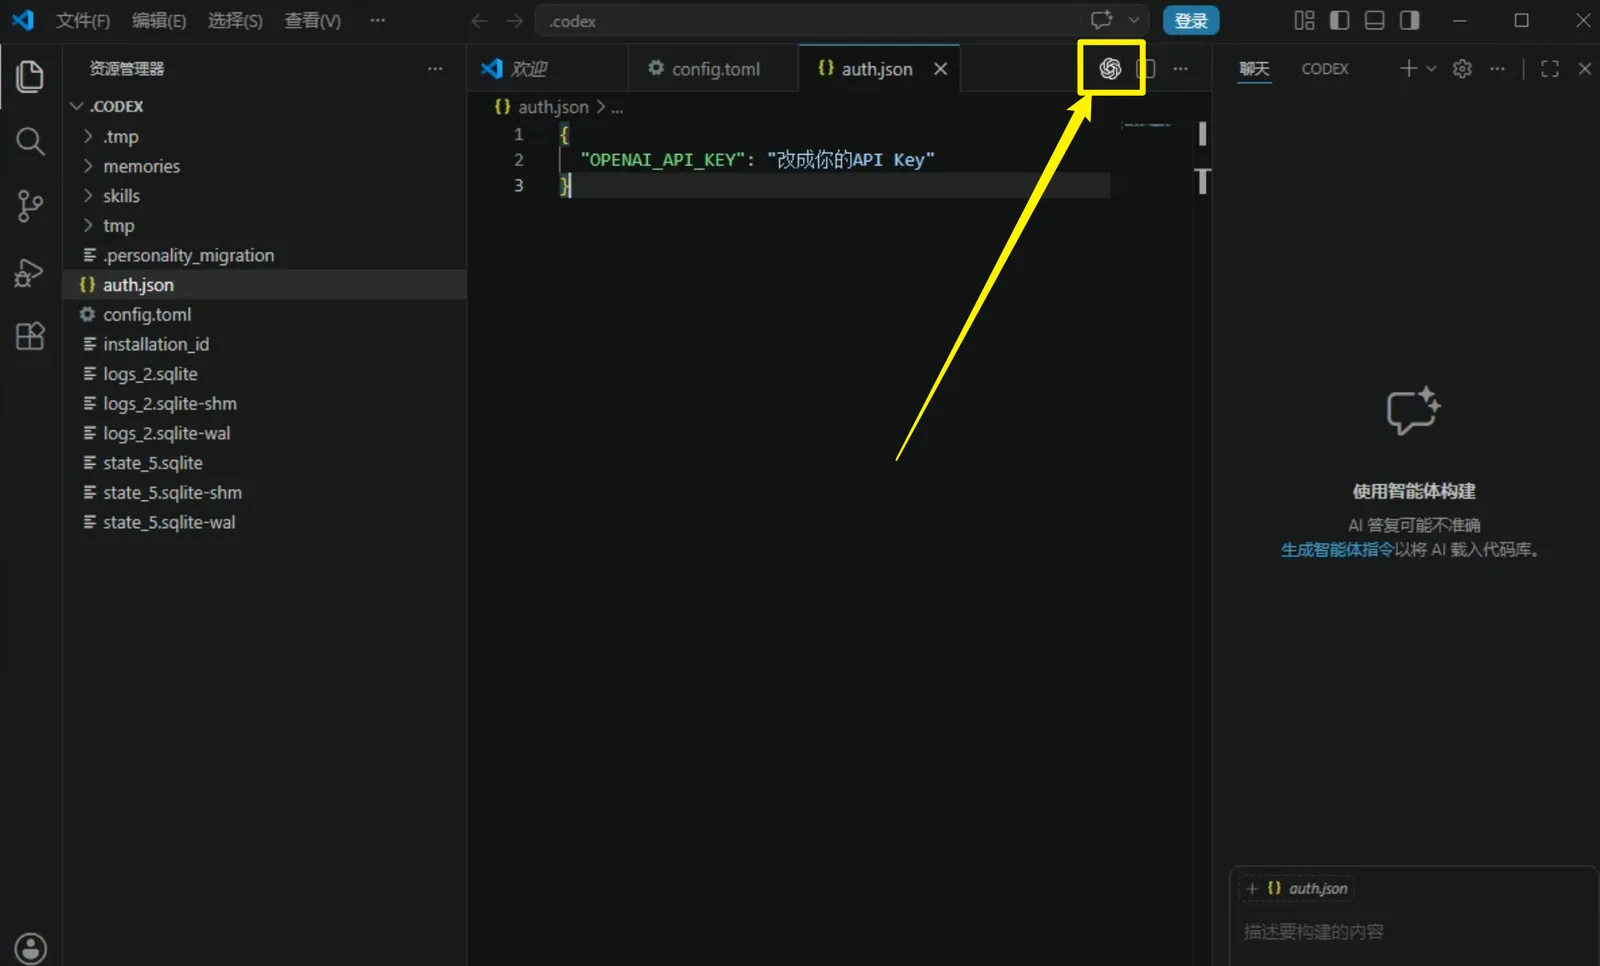Open editor more actions ellipsis
Viewport: 1600px width, 966px height.
[x=1181, y=69]
